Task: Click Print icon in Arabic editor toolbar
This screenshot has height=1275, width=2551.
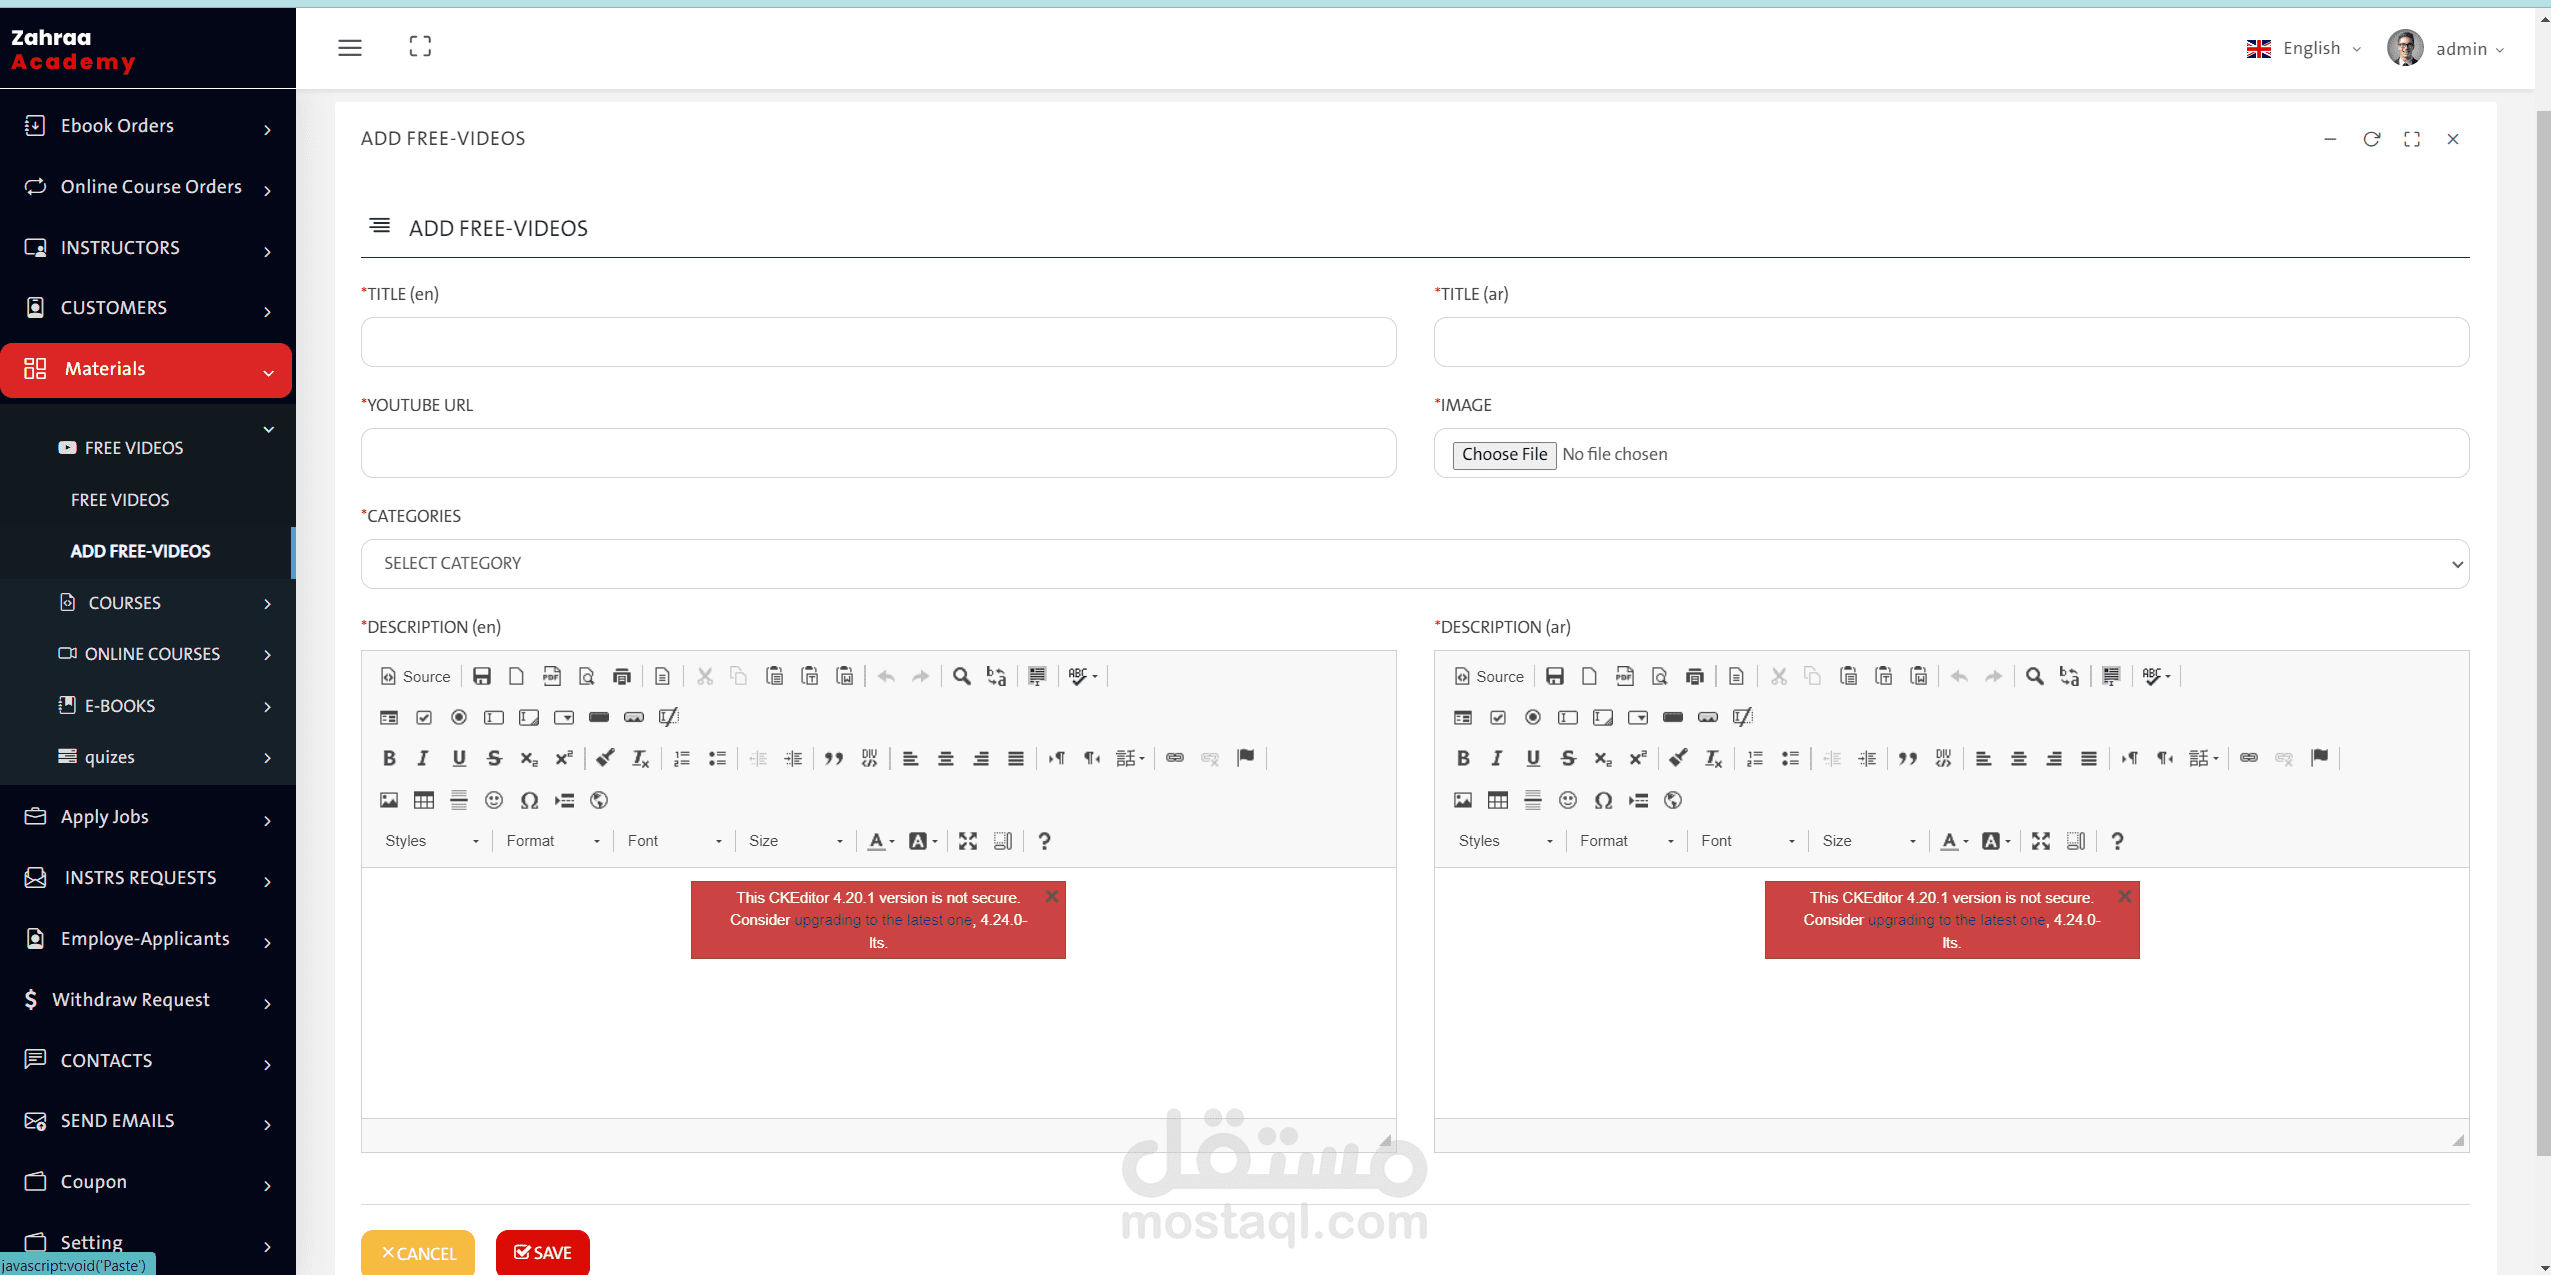Action: point(1694,676)
